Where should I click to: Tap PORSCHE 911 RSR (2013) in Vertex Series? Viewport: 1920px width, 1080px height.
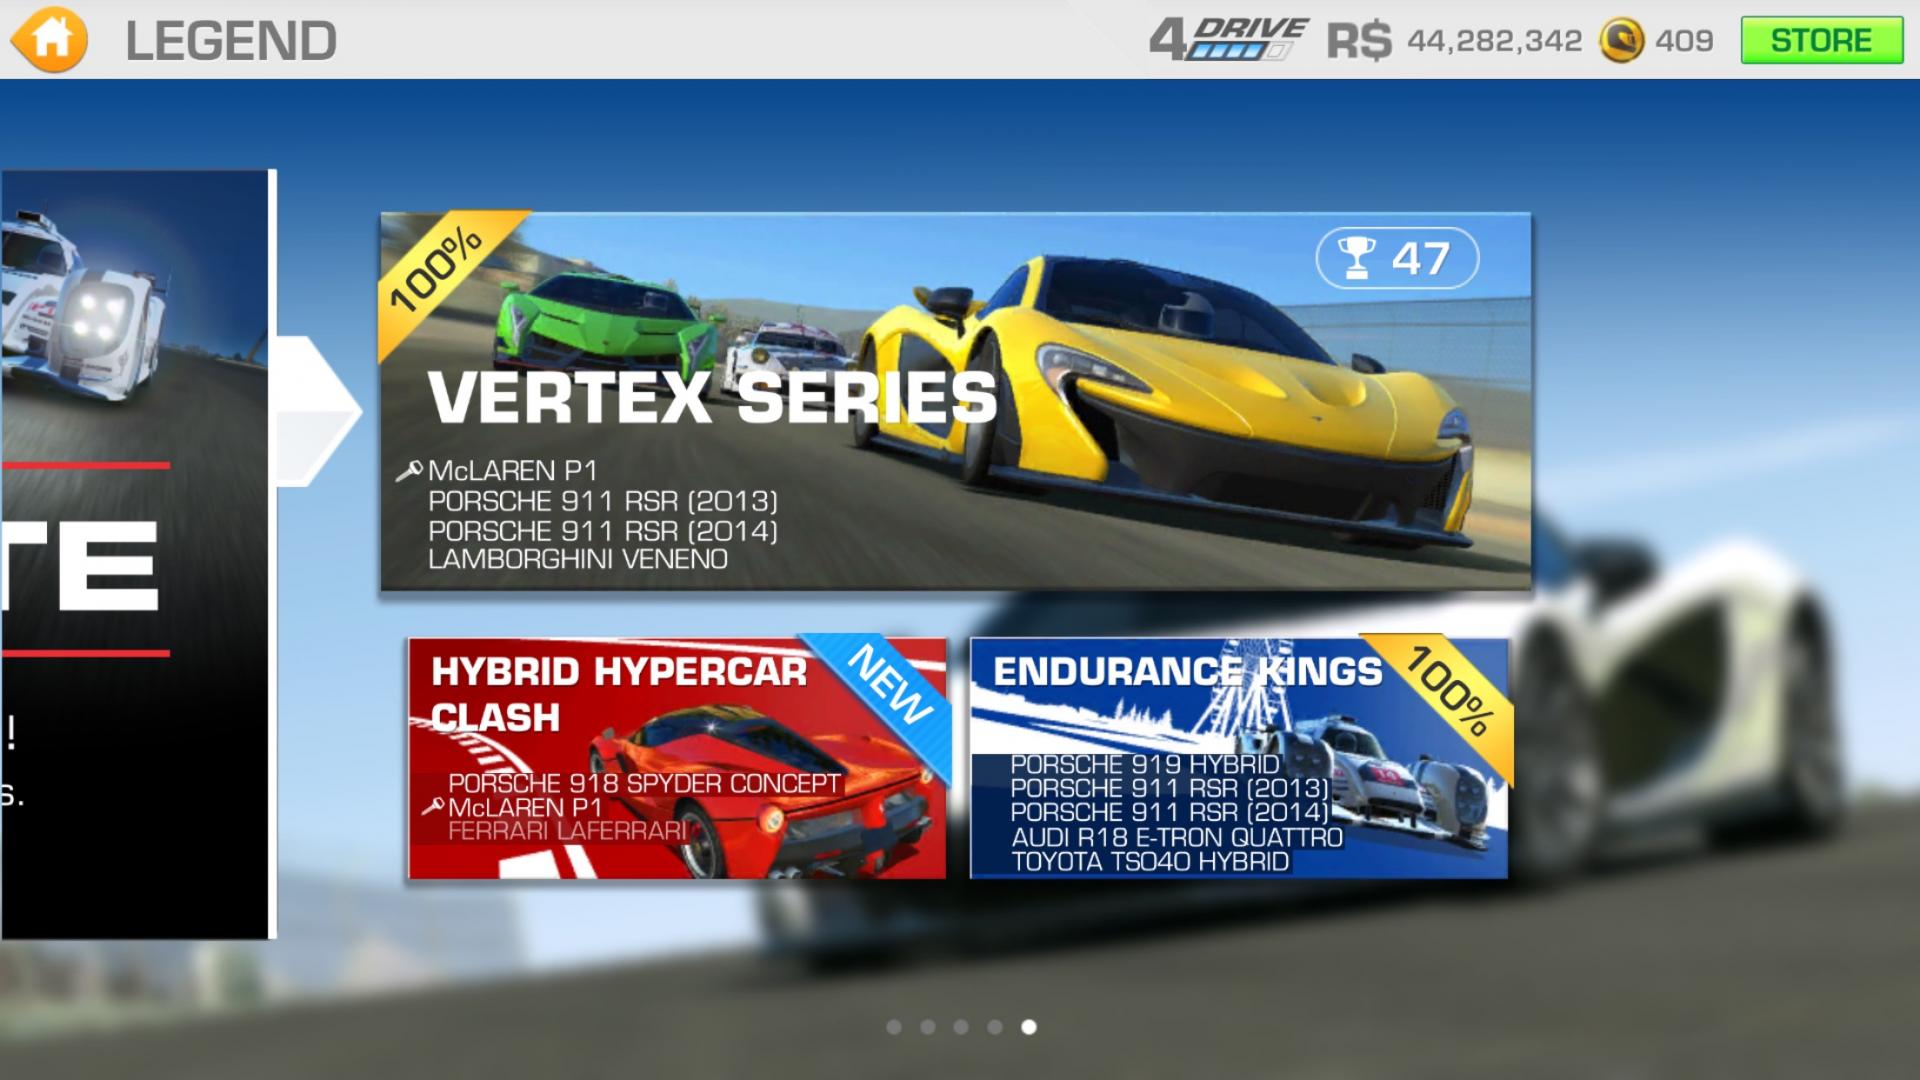[x=603, y=501]
